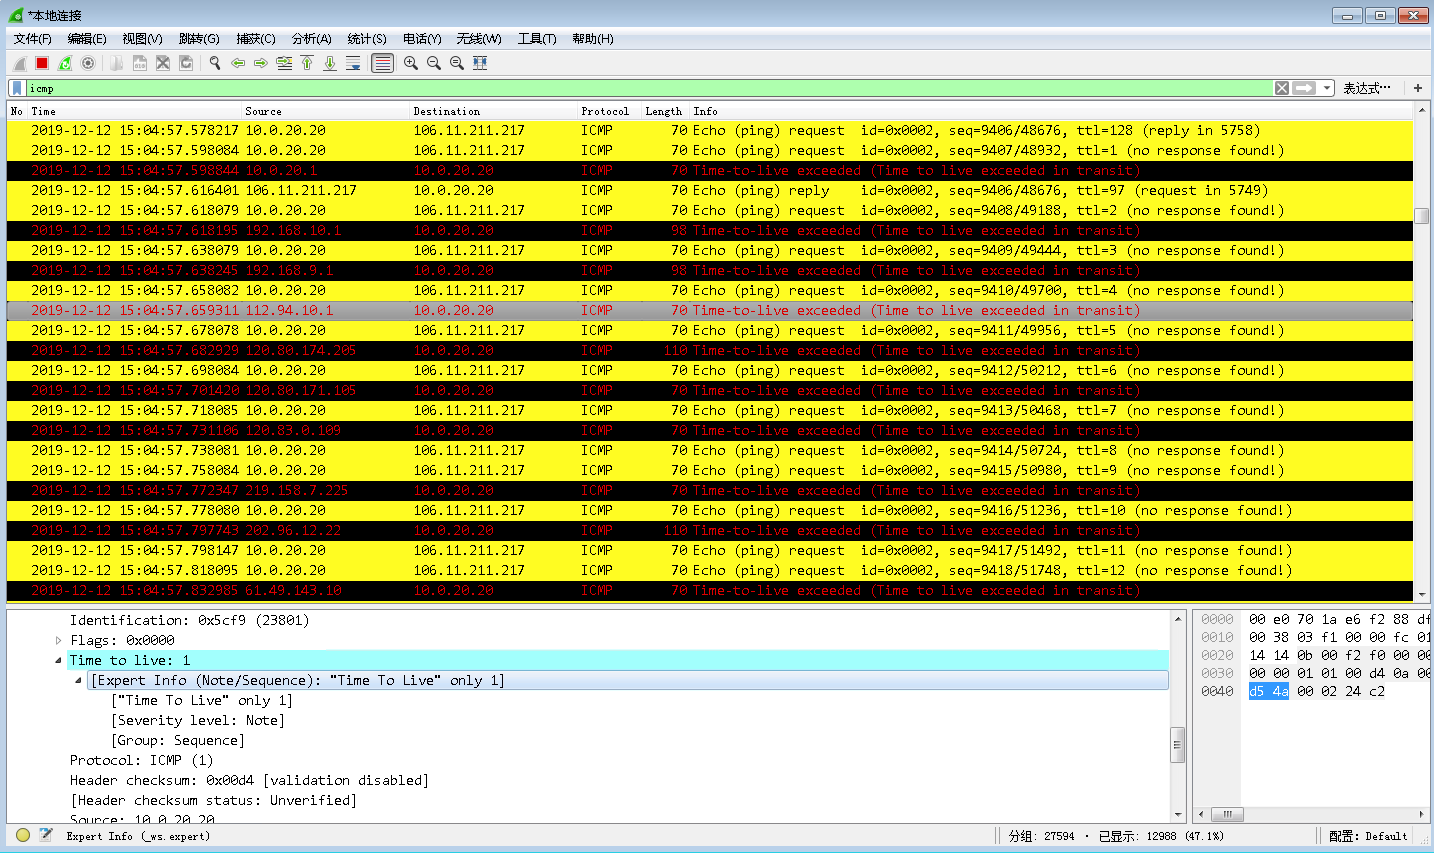Viewport: 1434px width, 853px height.
Task: Go to the previous packet arrow
Action: pyautogui.click(x=238, y=63)
